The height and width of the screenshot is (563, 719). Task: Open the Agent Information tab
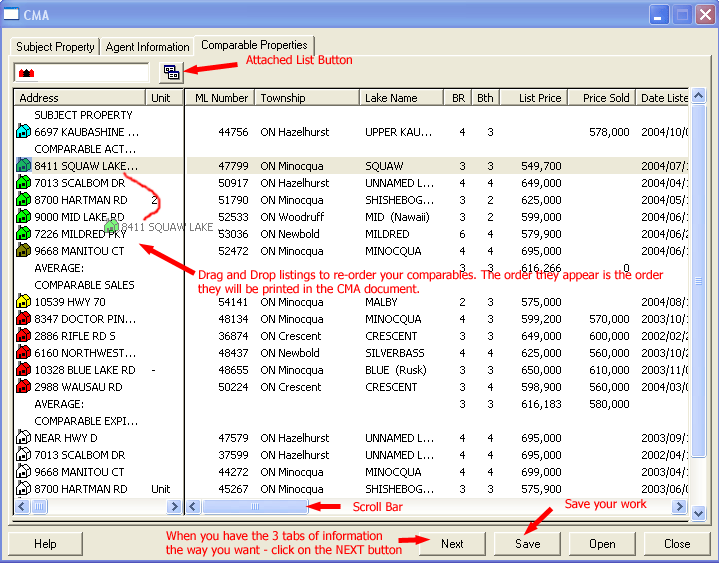[148, 47]
